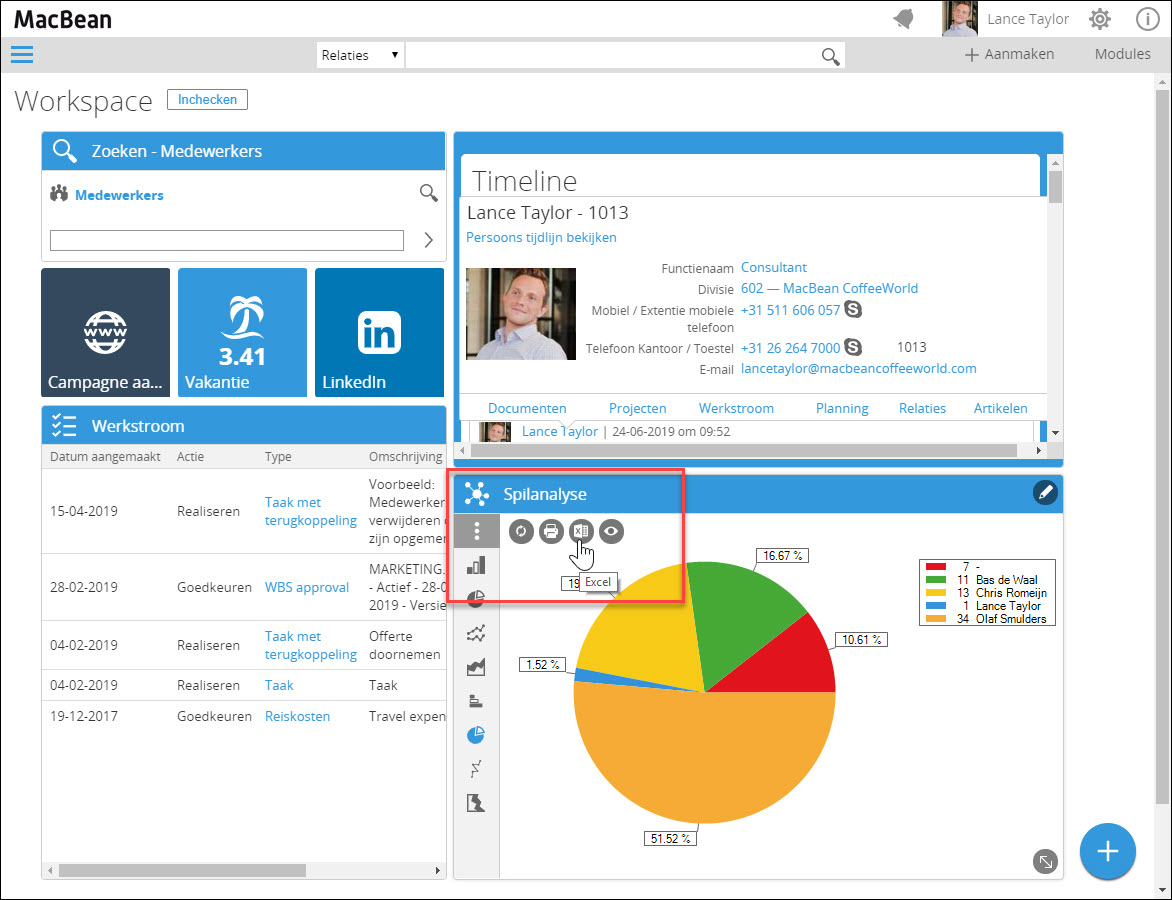The image size is (1172, 900).
Task: Switch to the Documenten tab in Timeline
Action: click(x=527, y=408)
